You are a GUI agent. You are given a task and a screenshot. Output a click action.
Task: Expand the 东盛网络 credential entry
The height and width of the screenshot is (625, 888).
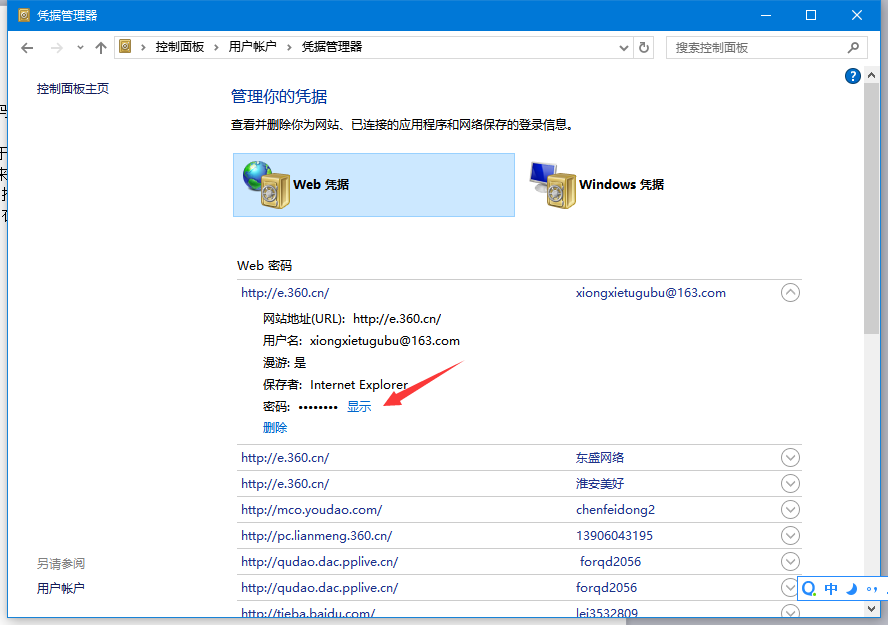790,457
